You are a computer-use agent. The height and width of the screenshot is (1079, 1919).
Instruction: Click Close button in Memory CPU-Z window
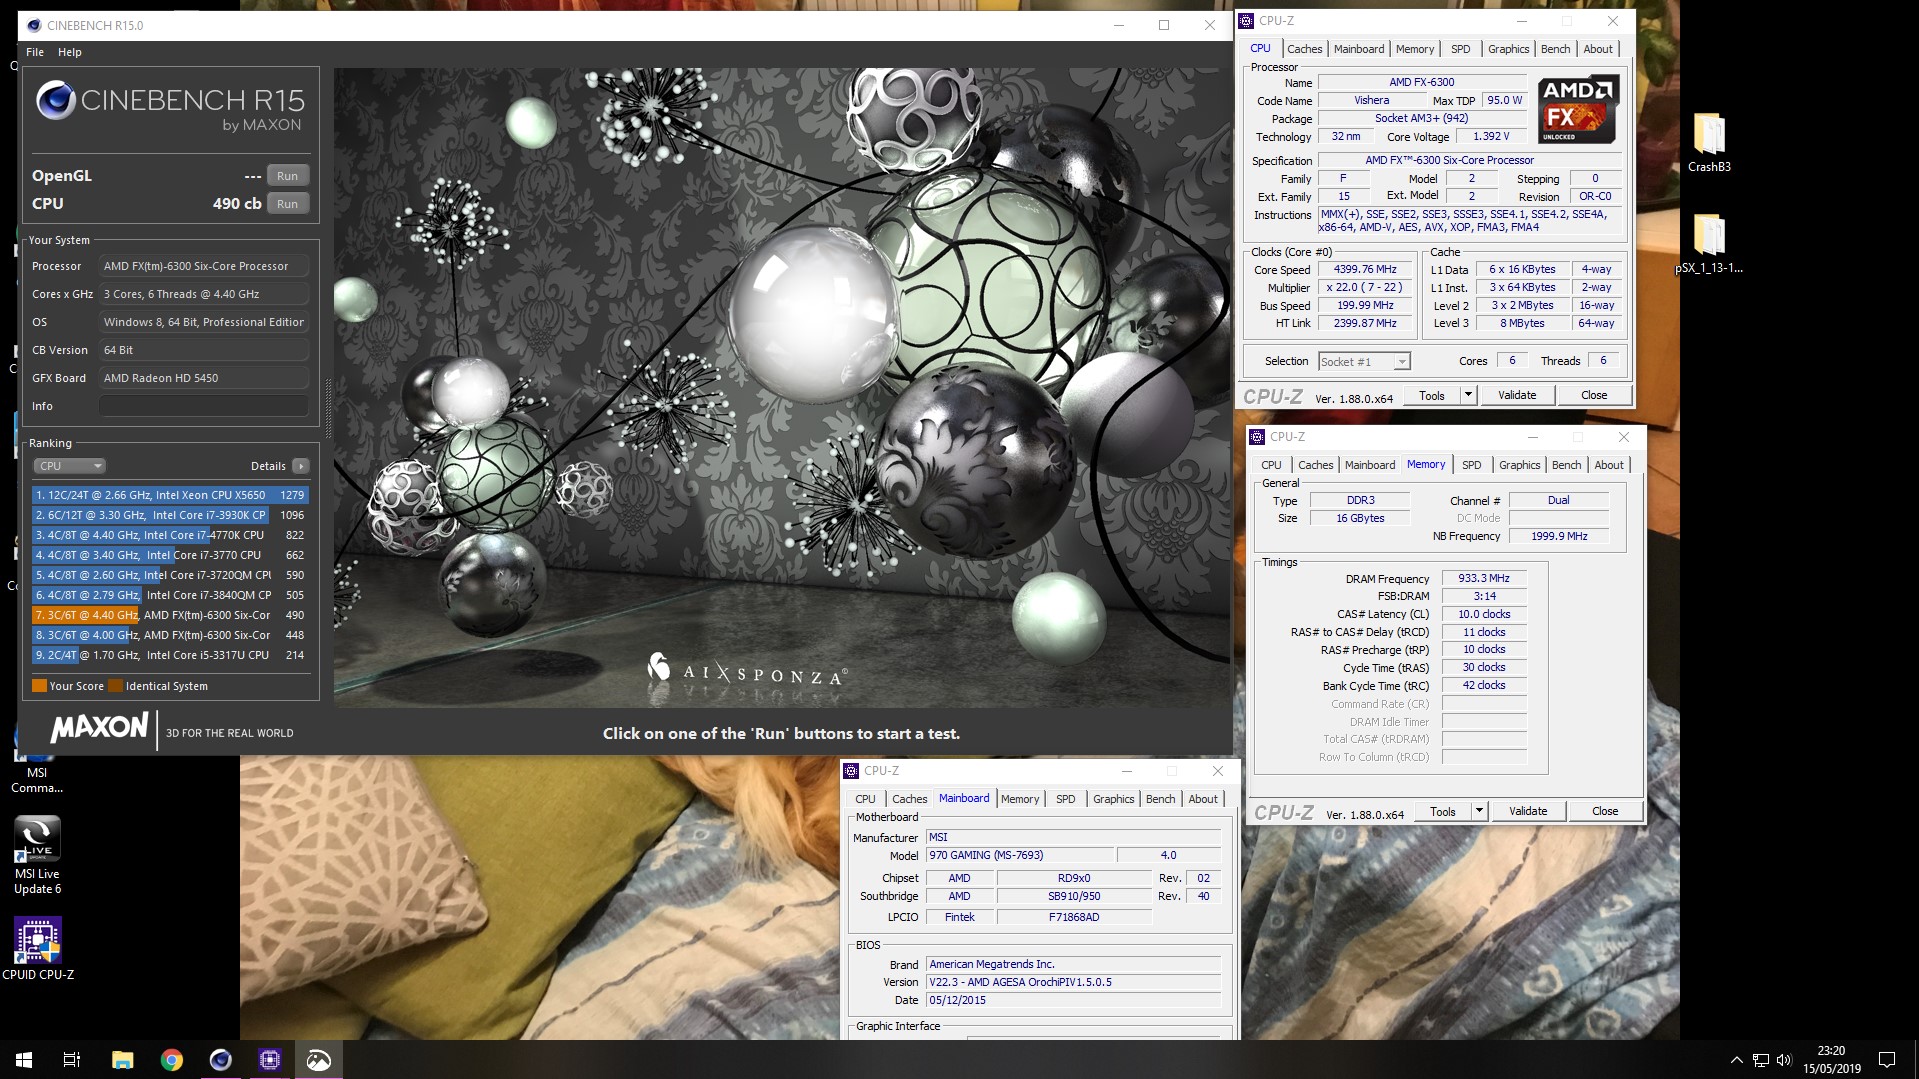click(x=1605, y=812)
